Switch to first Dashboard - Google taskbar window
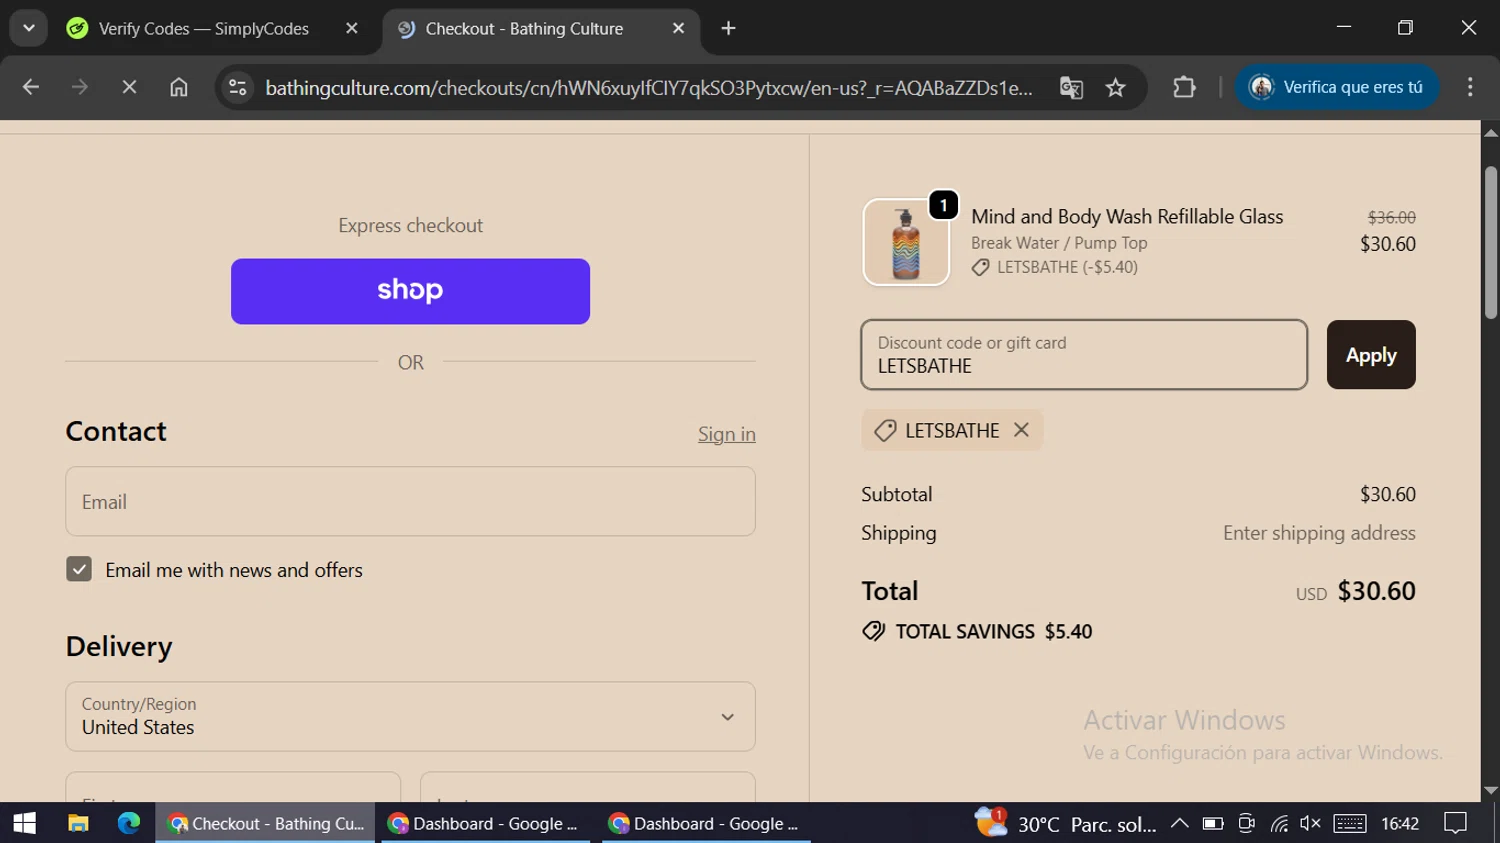 pos(486,823)
